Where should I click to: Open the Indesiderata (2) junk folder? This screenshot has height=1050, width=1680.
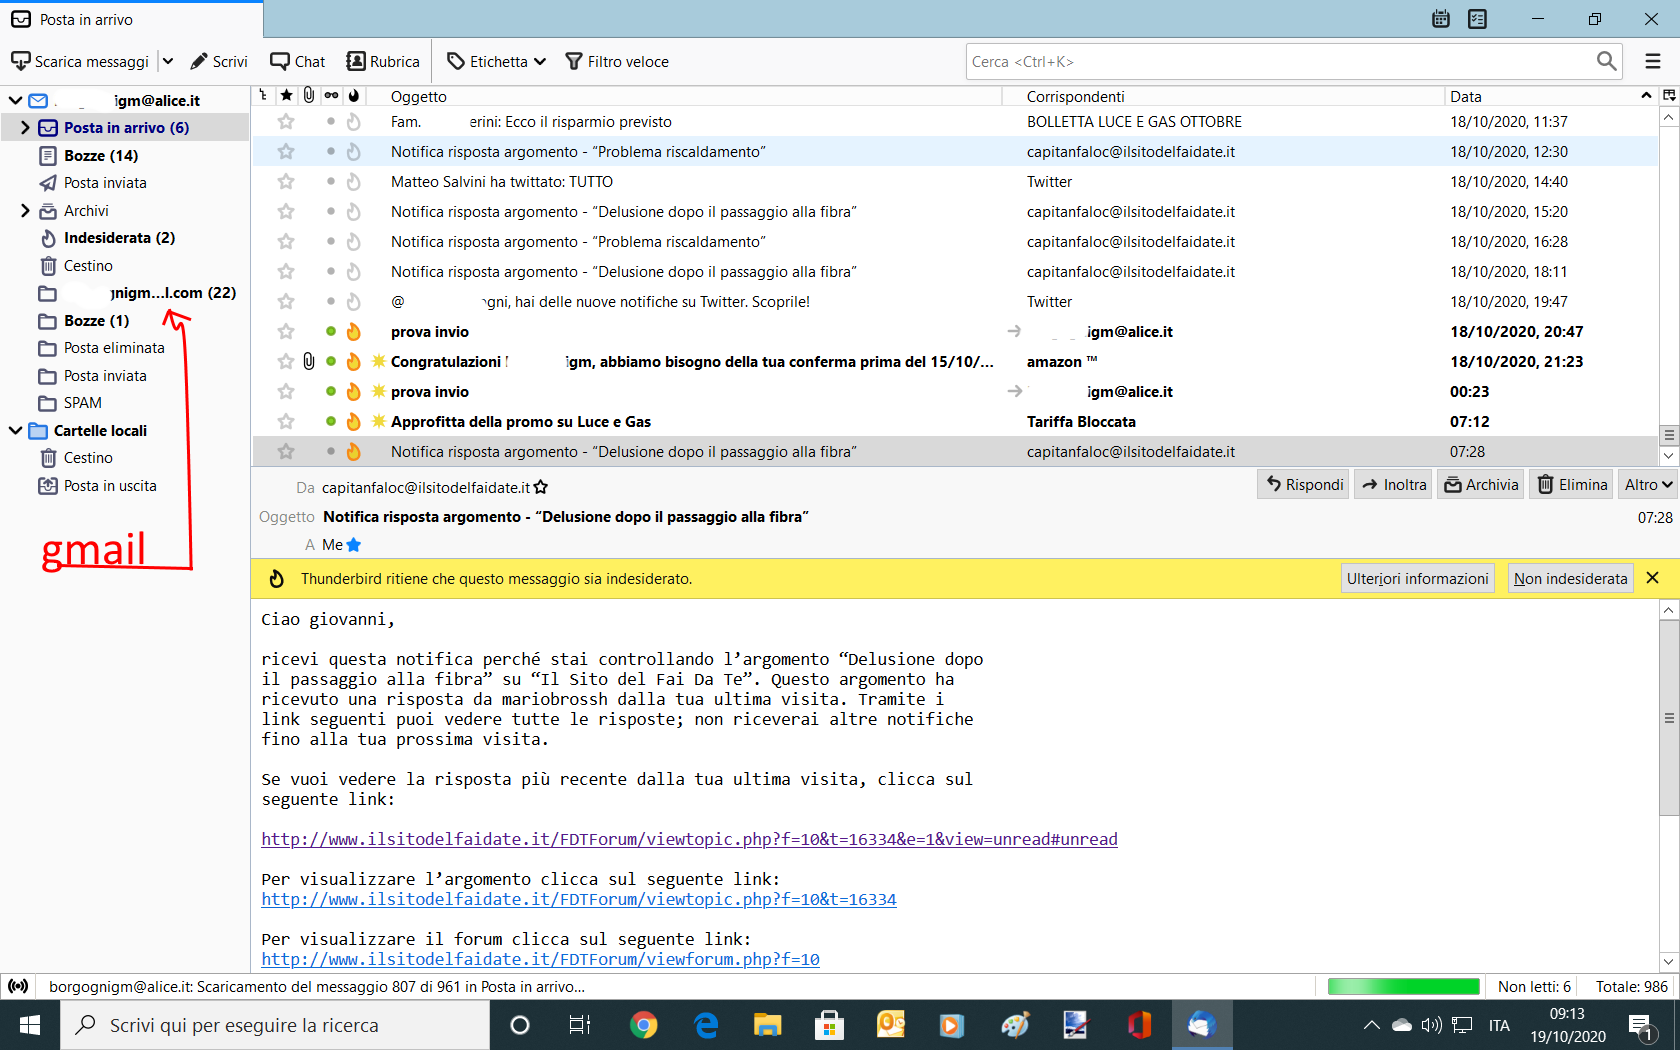119,237
